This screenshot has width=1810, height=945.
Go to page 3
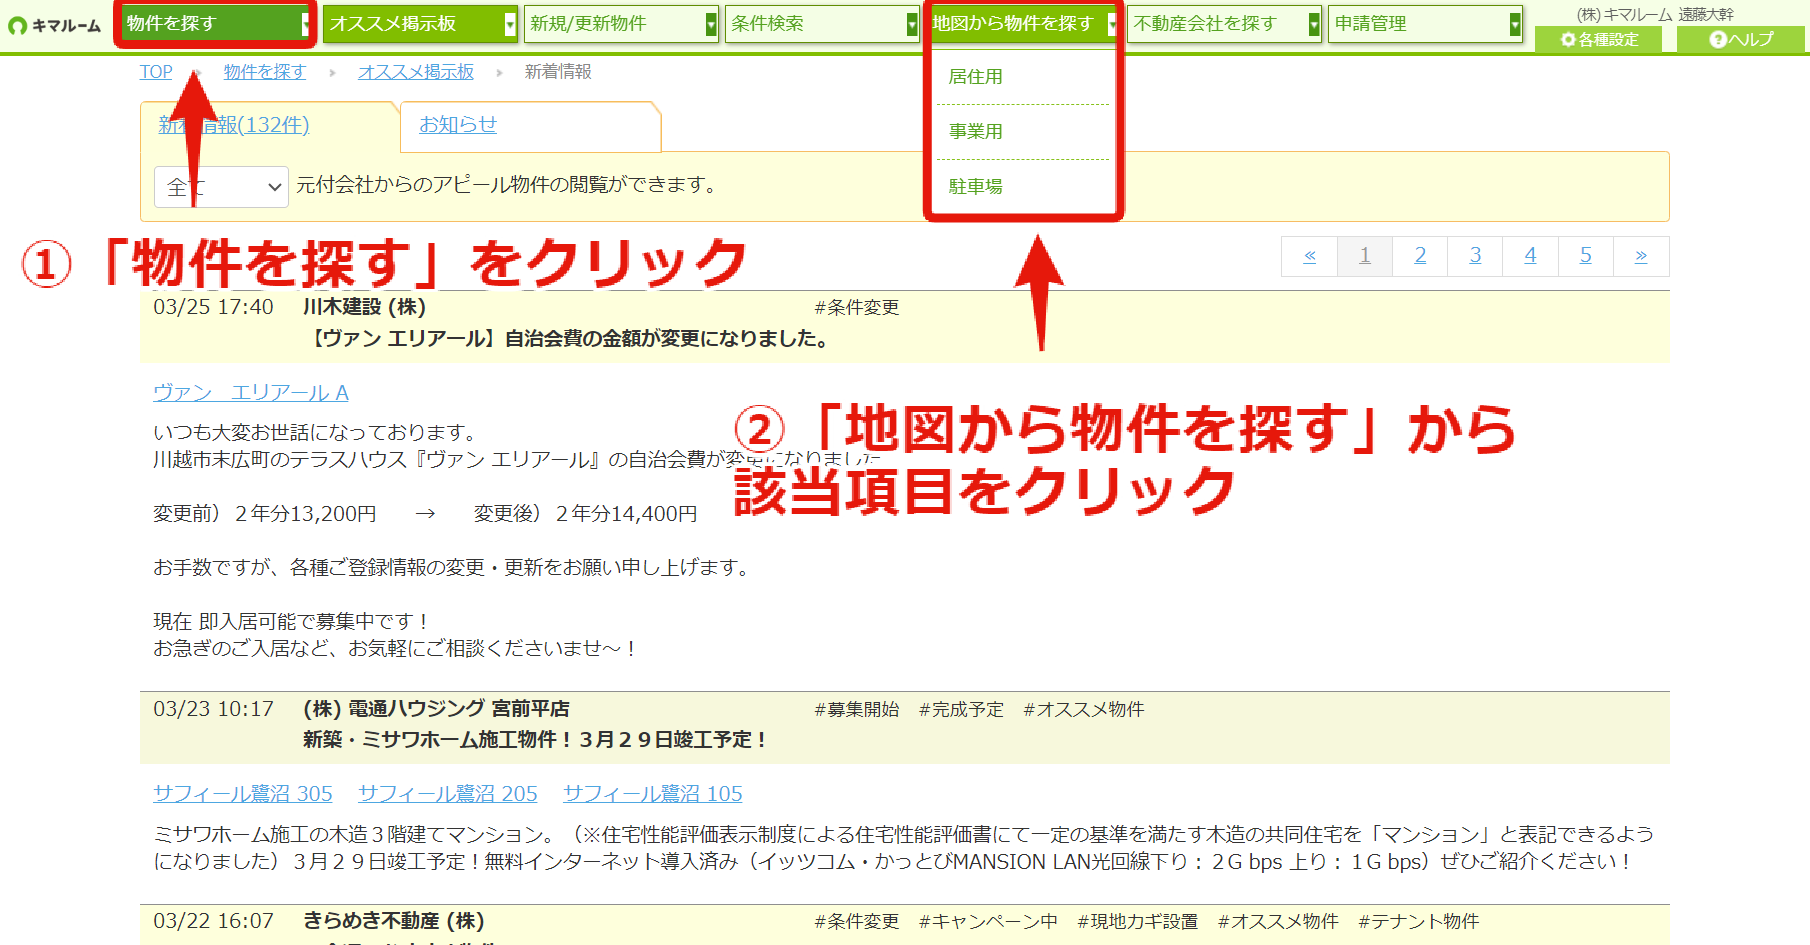pyautogui.click(x=1475, y=256)
